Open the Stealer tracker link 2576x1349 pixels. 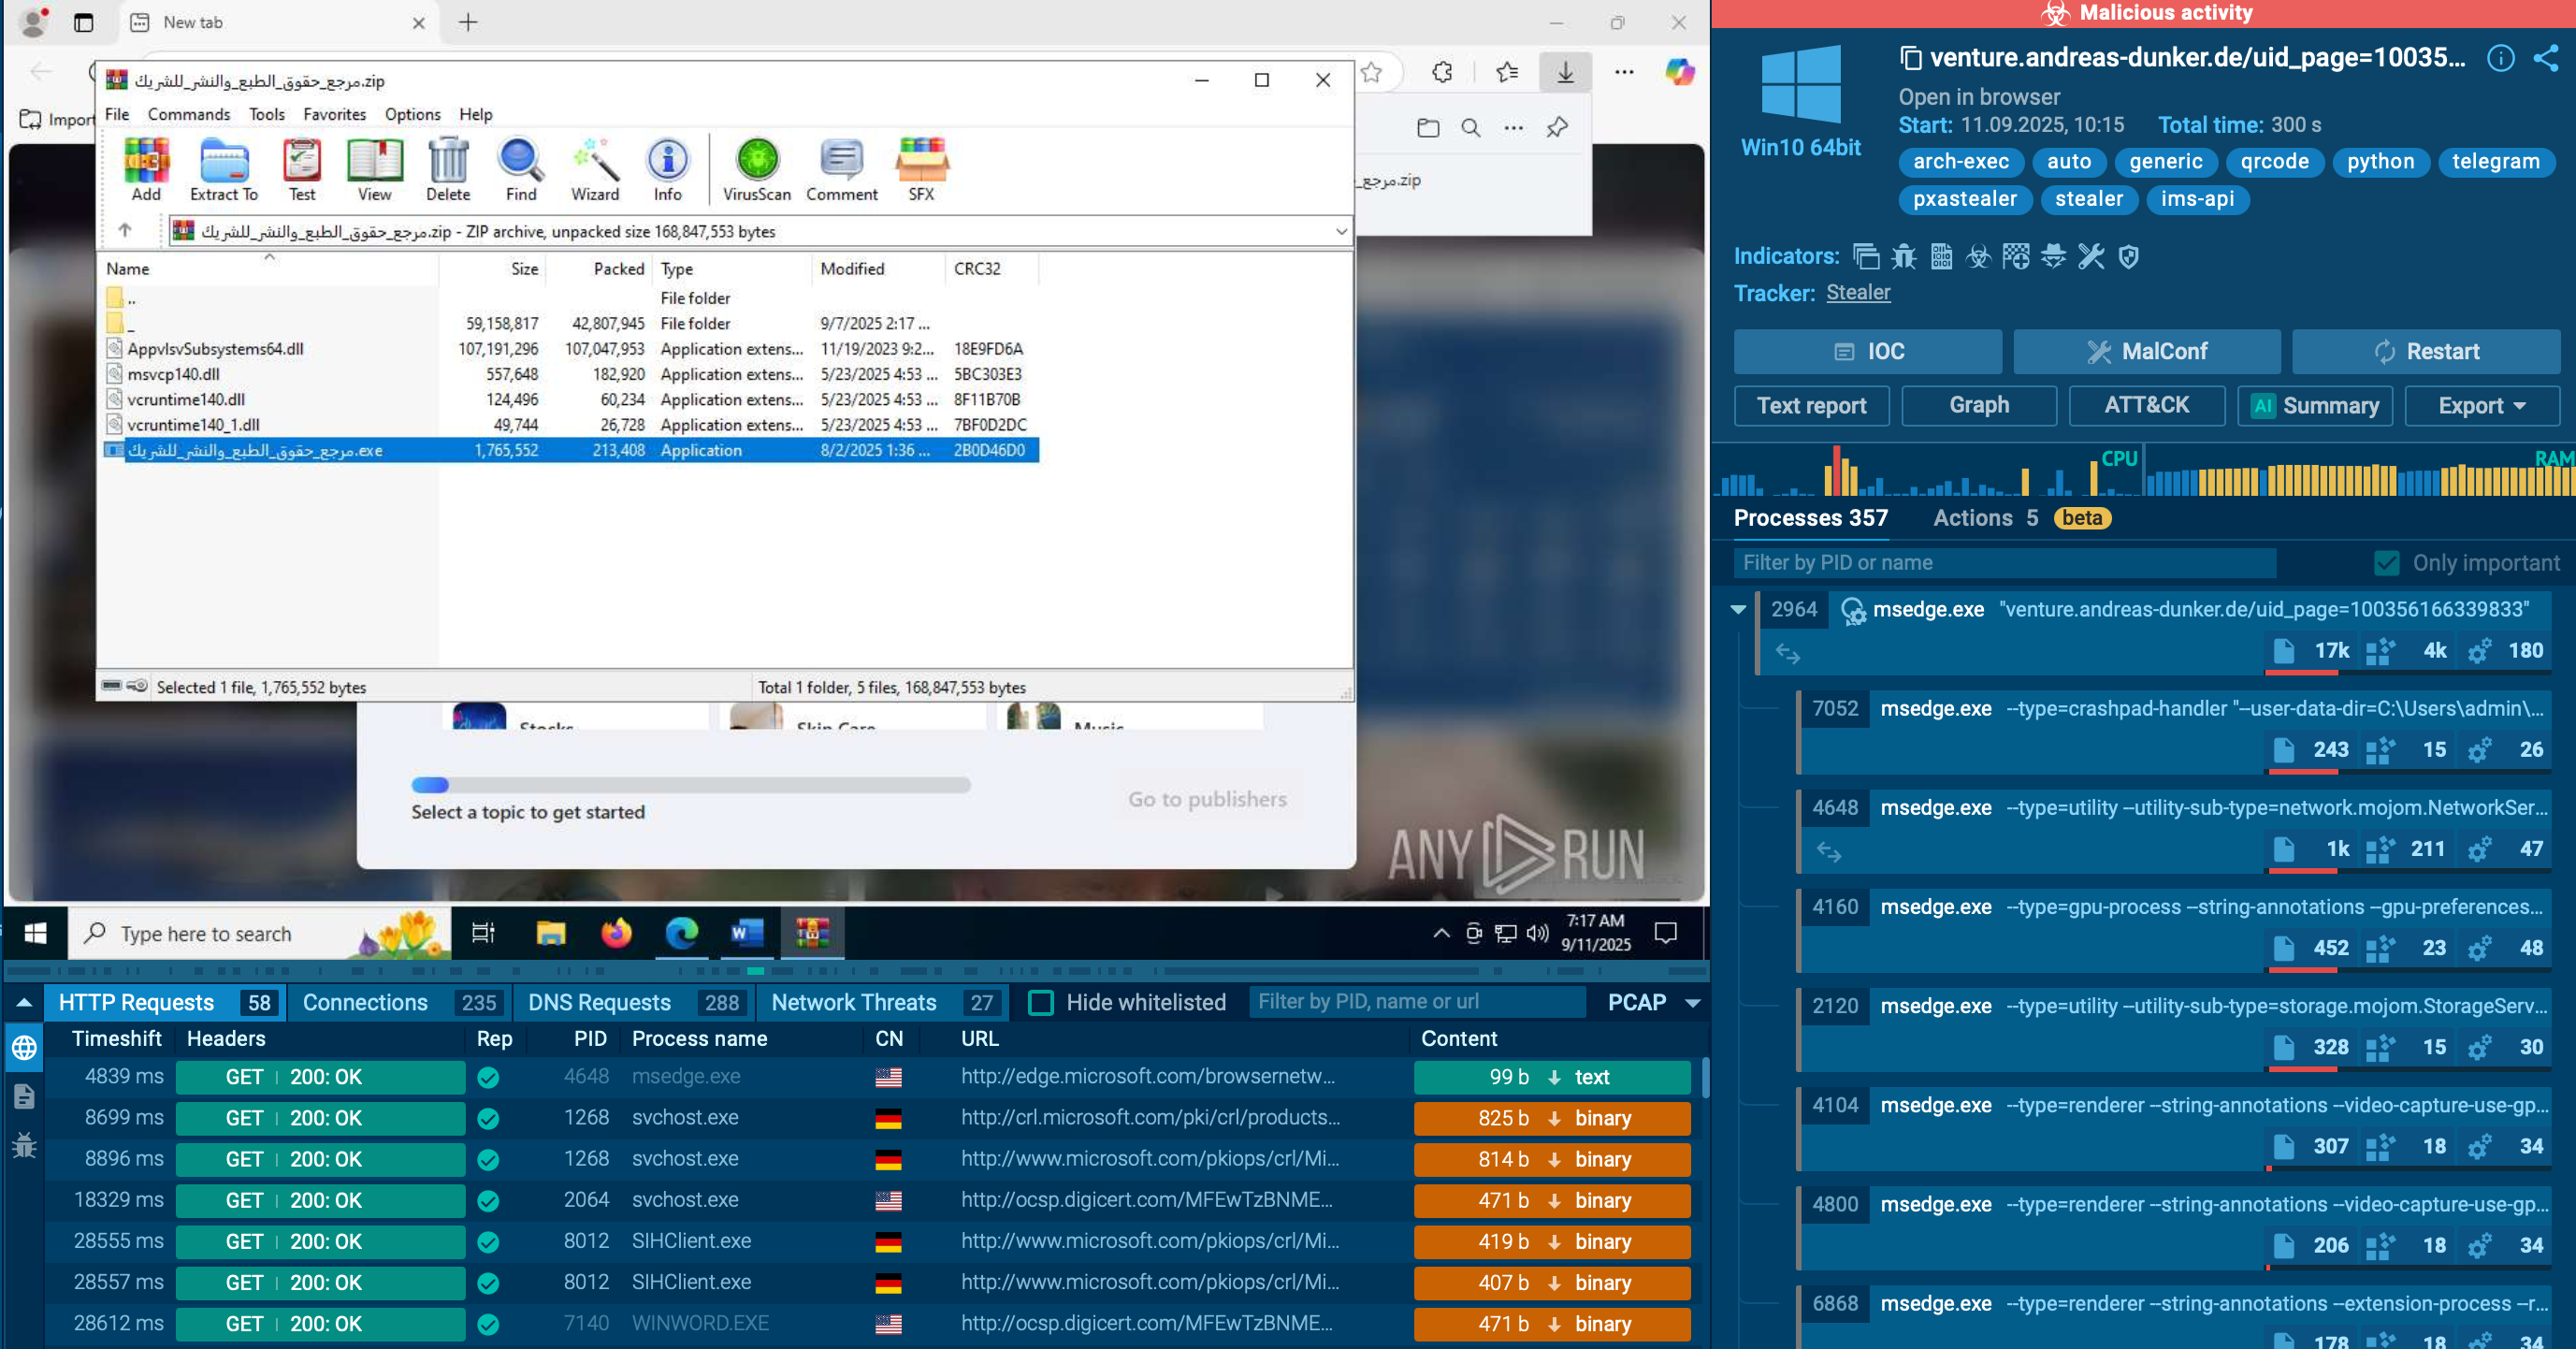click(x=1857, y=293)
